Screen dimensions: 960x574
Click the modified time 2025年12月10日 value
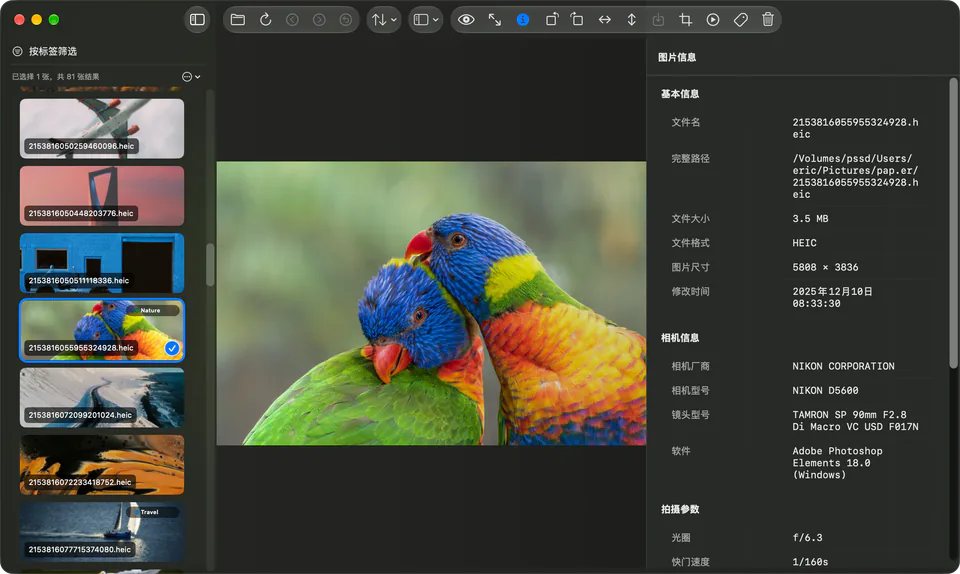(832, 297)
